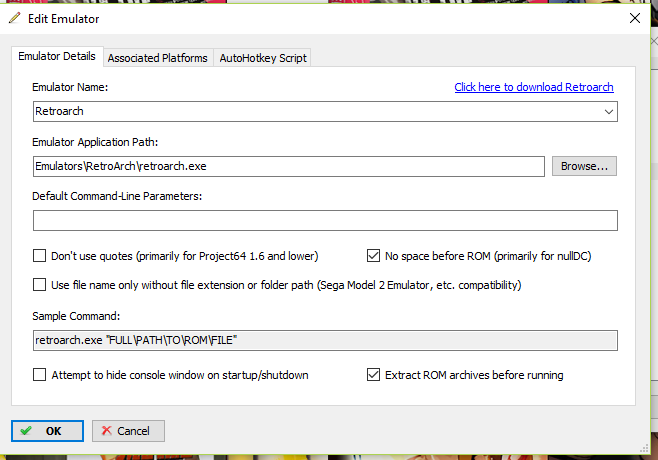
Task: Click the Sample Command text box
Action: 325,340
